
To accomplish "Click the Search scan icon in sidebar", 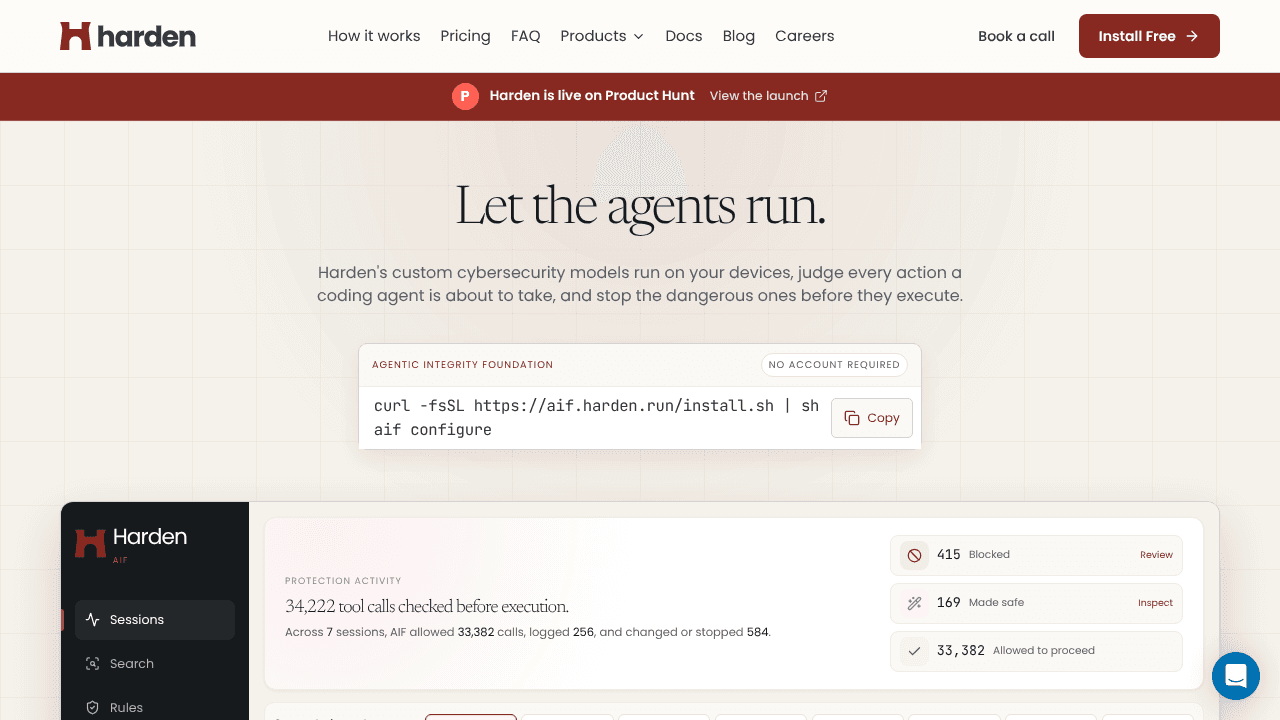I will click(x=93, y=664).
